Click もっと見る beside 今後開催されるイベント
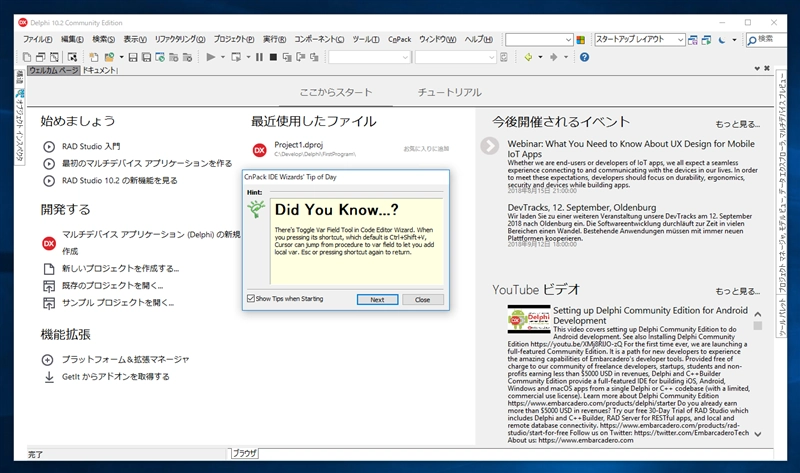The image size is (800, 473). point(737,124)
